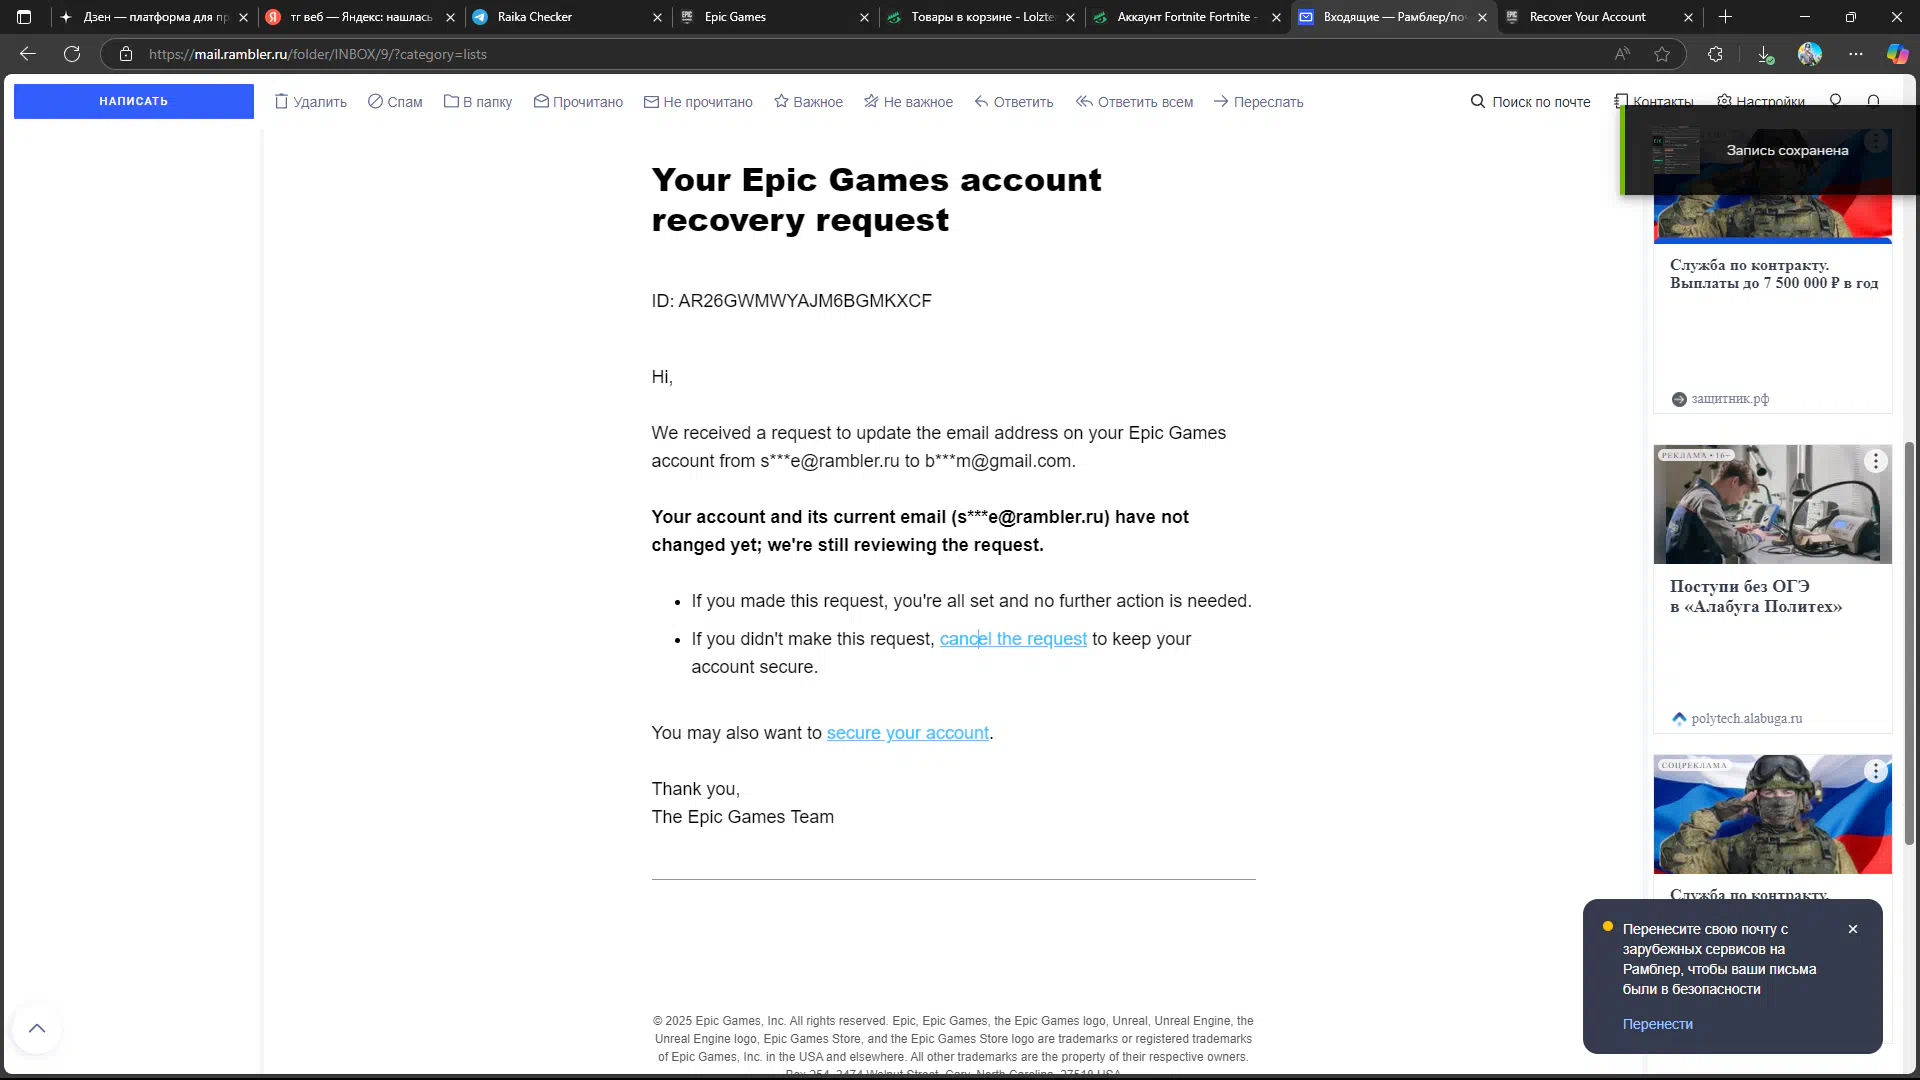Open the tab actions menu icon
Viewport: 1920px width, 1080px height.
pyautogui.click(x=24, y=17)
